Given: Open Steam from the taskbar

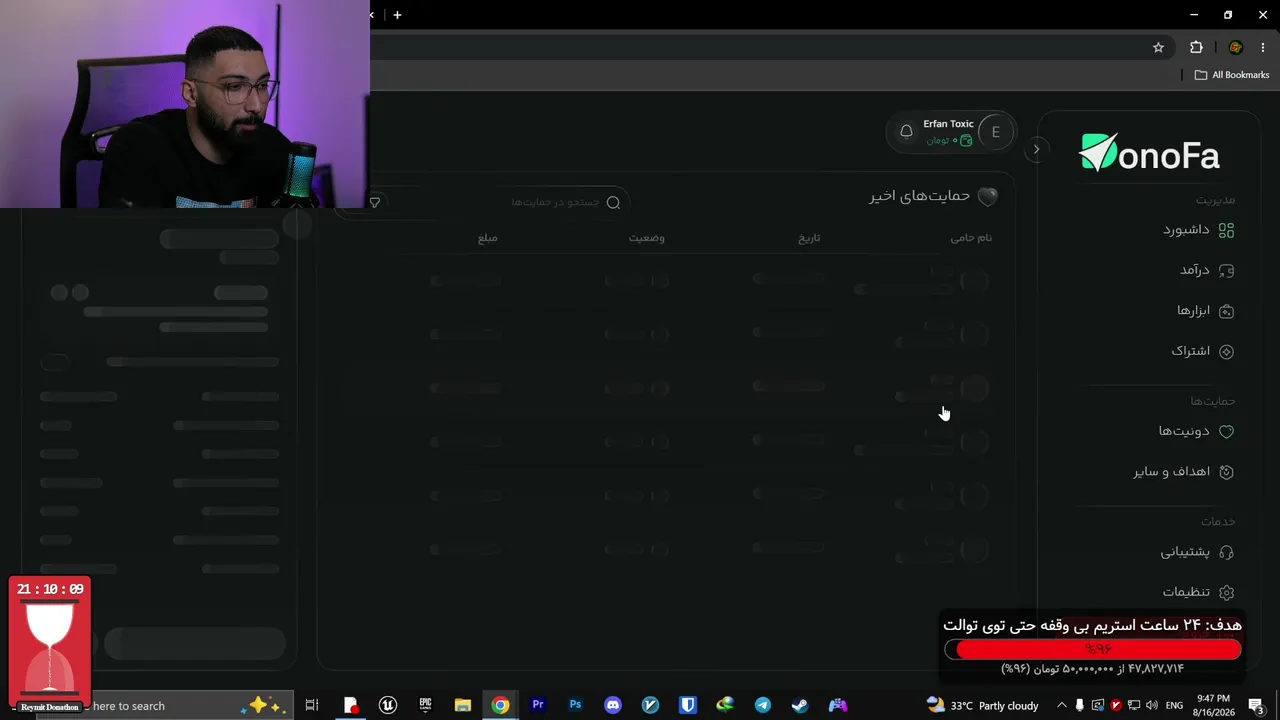Looking at the screenshot, I should [x=800, y=705].
